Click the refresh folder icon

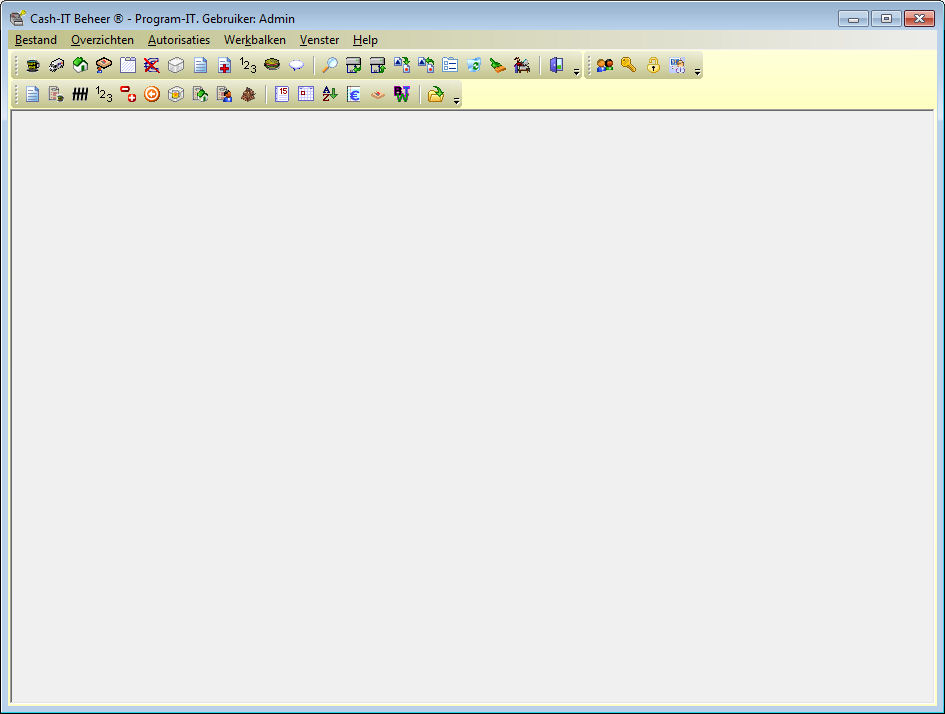tap(474, 65)
